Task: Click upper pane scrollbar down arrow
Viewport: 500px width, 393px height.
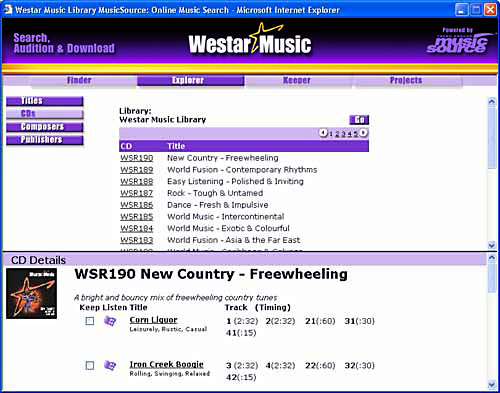Action: [492, 245]
